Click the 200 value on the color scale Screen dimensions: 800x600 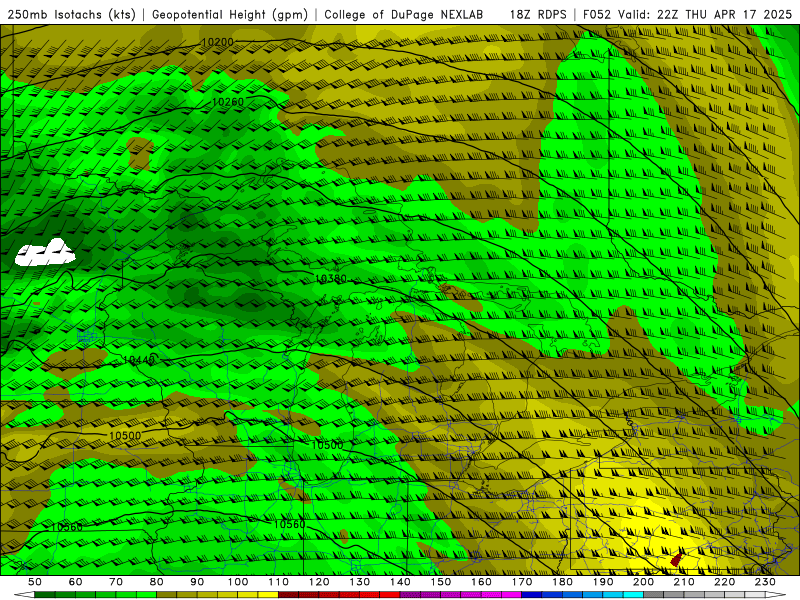[643, 582]
